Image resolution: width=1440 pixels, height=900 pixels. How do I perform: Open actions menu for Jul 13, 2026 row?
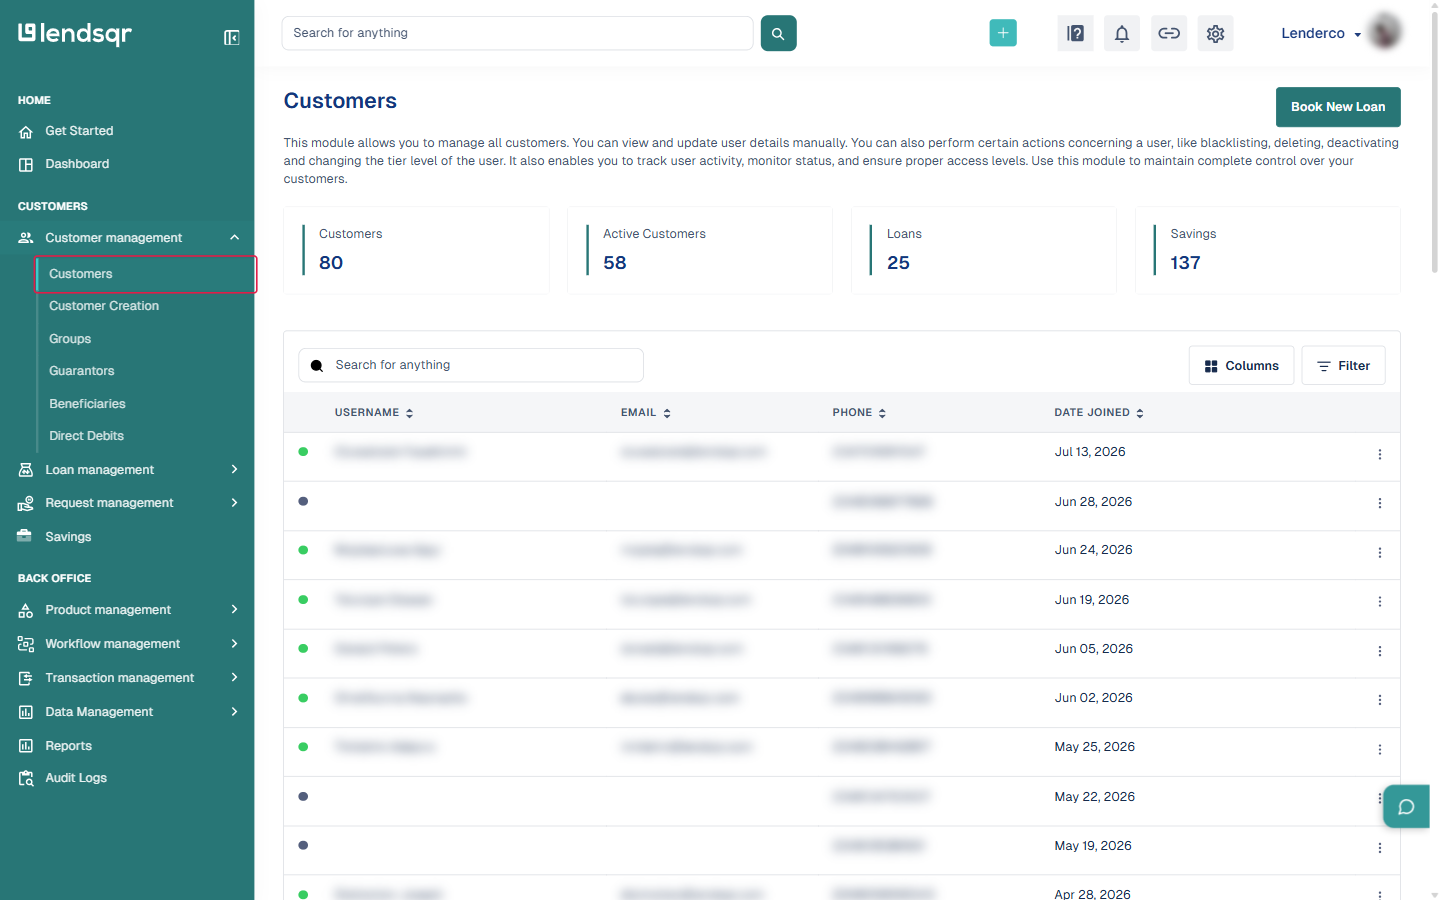(x=1380, y=454)
